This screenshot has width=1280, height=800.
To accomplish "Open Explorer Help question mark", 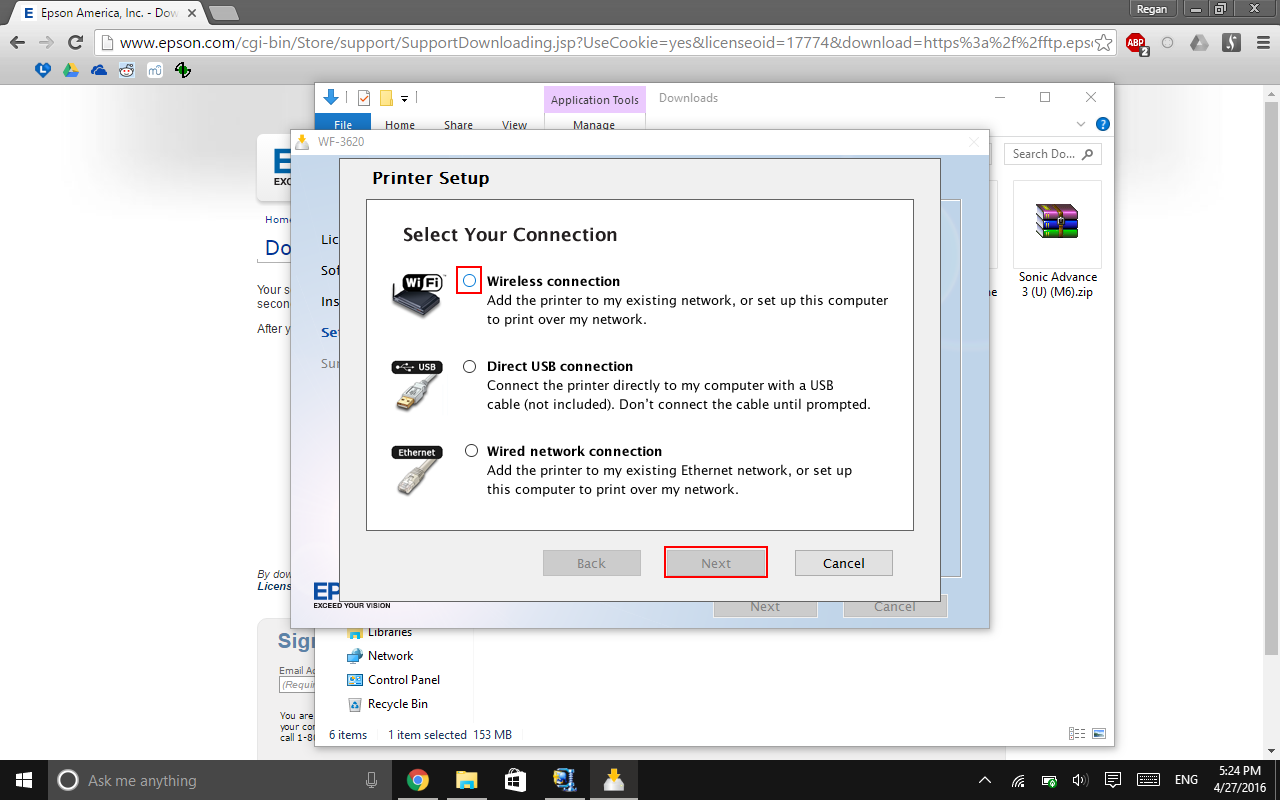I will [1102, 124].
